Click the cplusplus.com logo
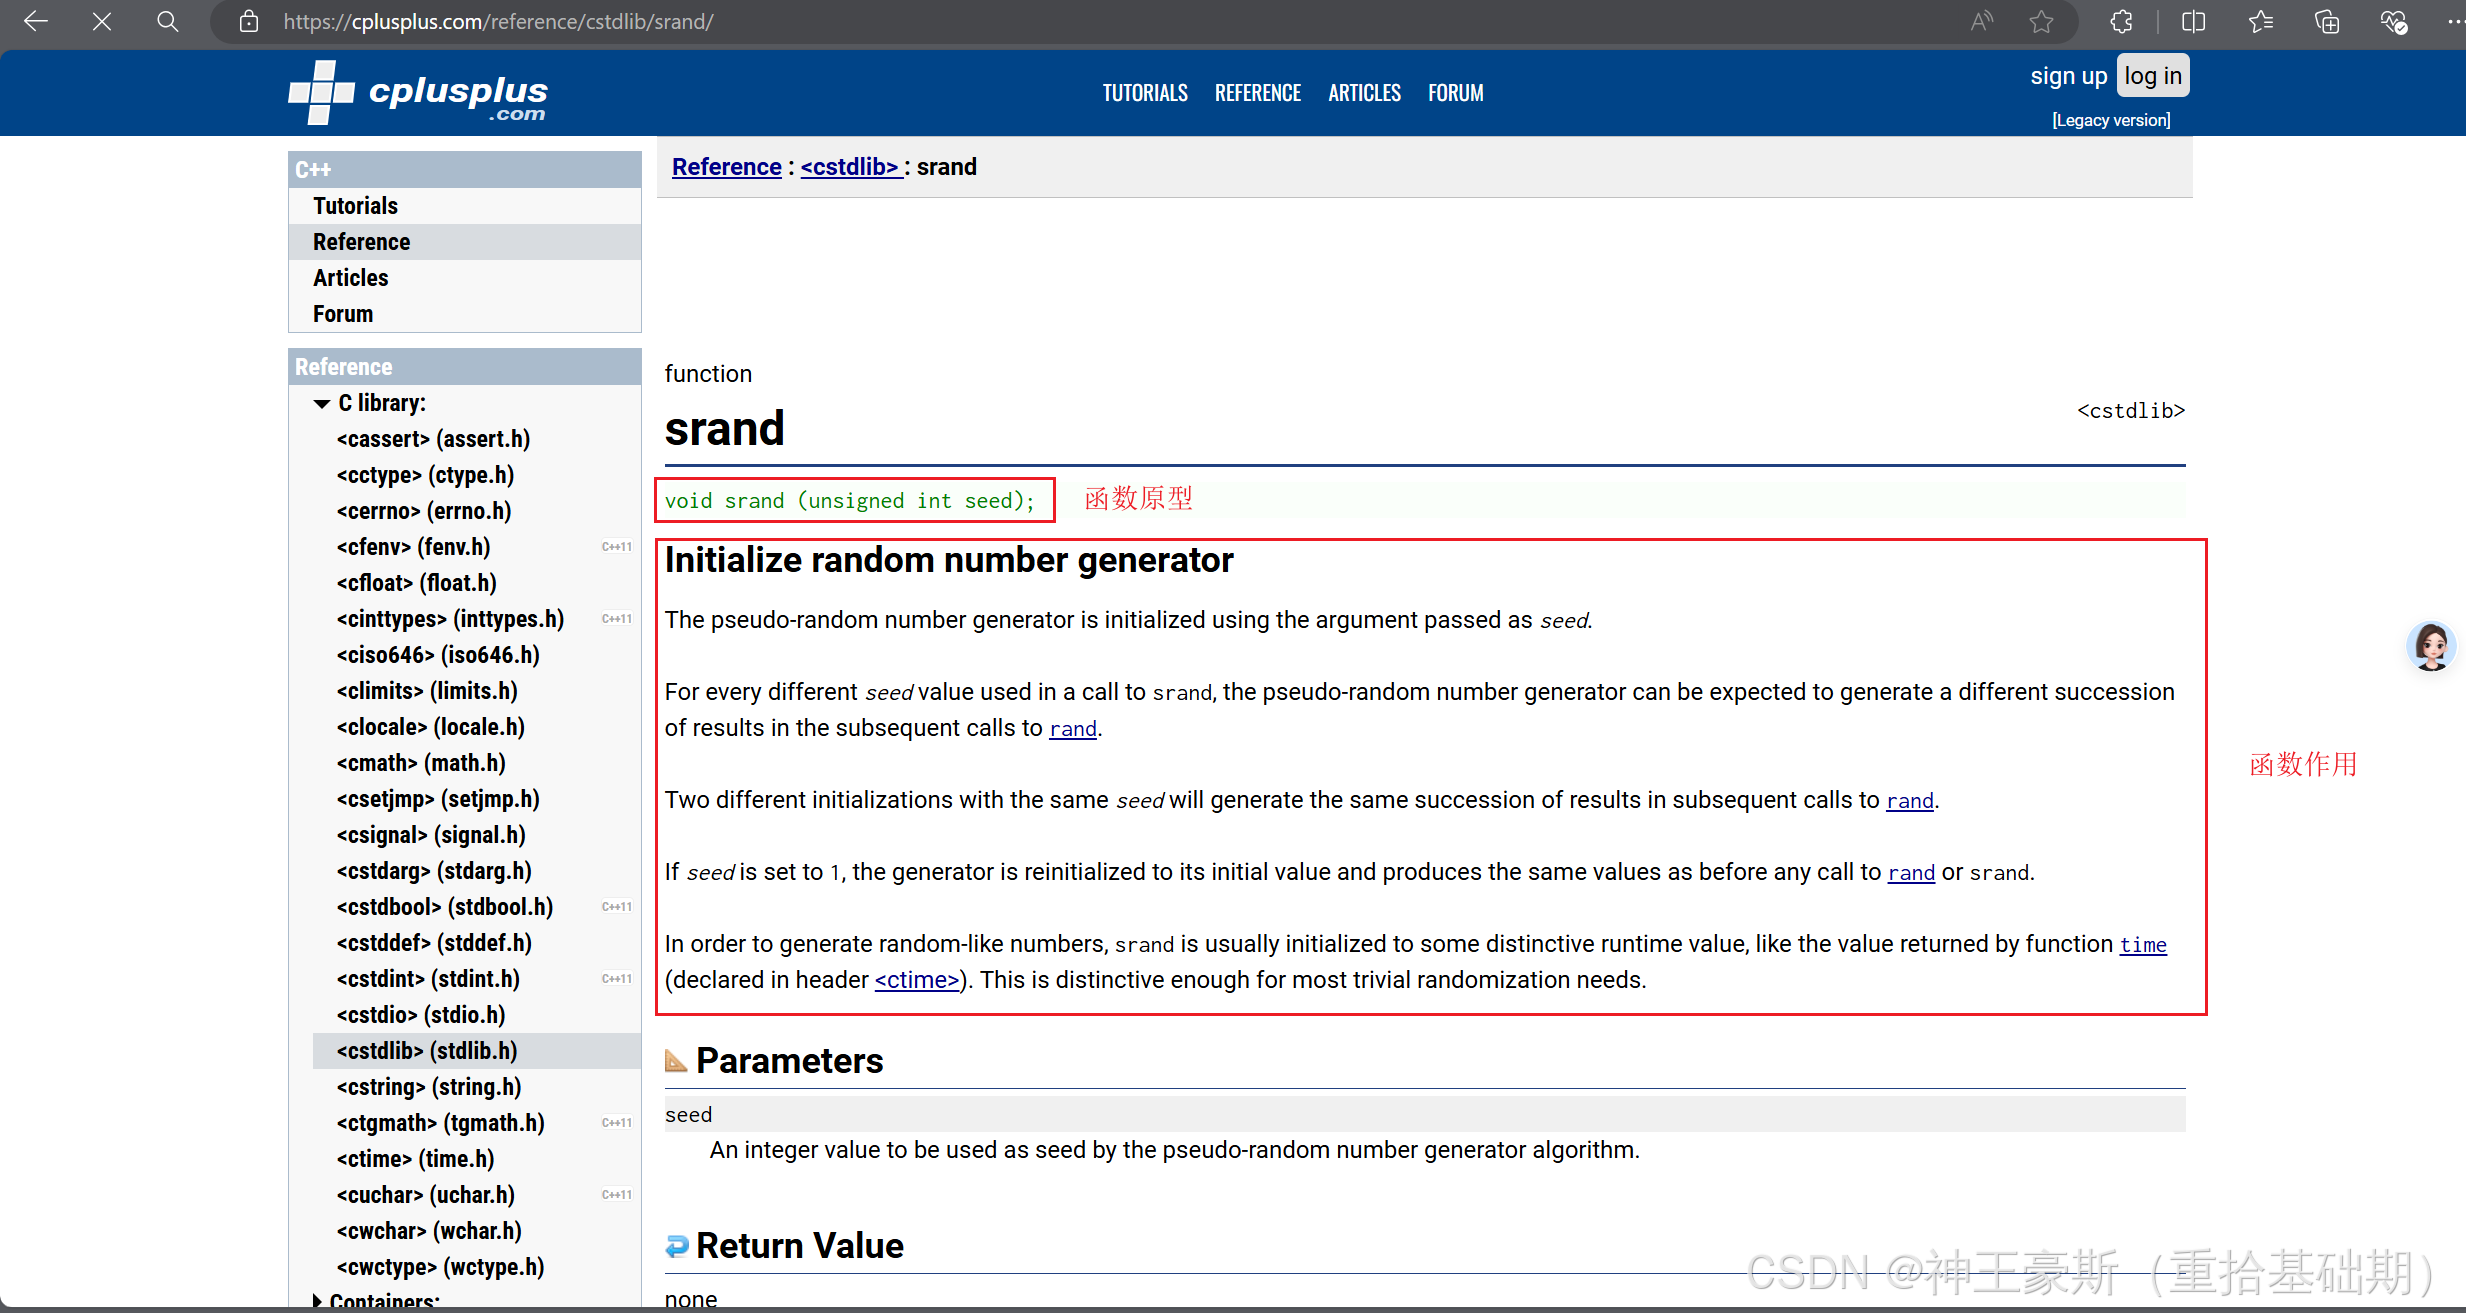This screenshot has width=2466, height=1313. pos(418,93)
